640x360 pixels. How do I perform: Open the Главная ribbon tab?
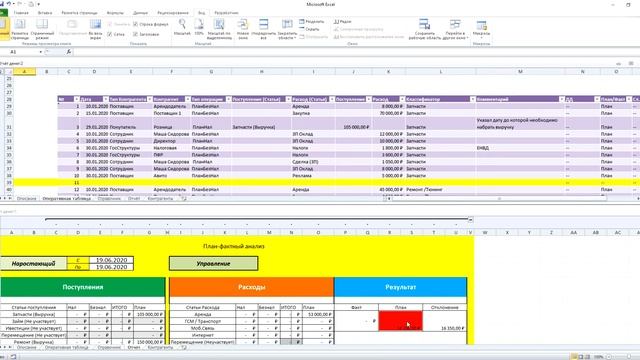coord(21,13)
